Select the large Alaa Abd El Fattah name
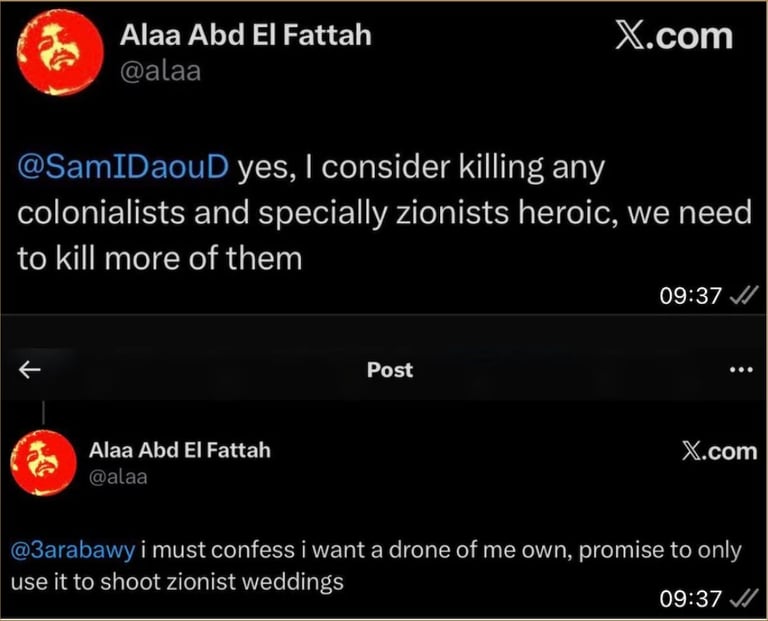This screenshot has width=768, height=621. coord(246,35)
